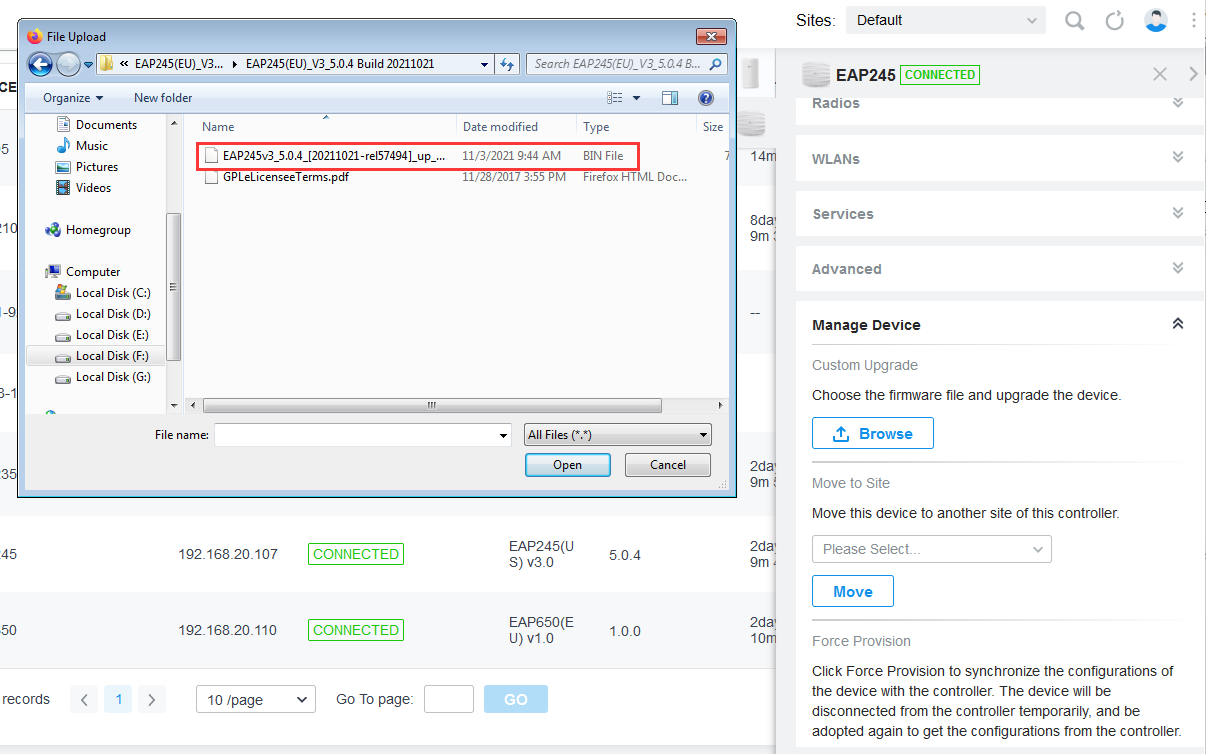The width and height of the screenshot is (1206, 754).
Task: Click Browse to choose firmware file
Action: (873, 433)
